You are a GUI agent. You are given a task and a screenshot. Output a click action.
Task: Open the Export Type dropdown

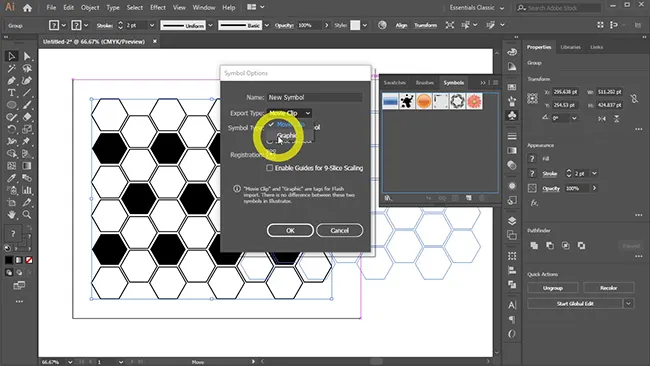pyautogui.click(x=289, y=113)
